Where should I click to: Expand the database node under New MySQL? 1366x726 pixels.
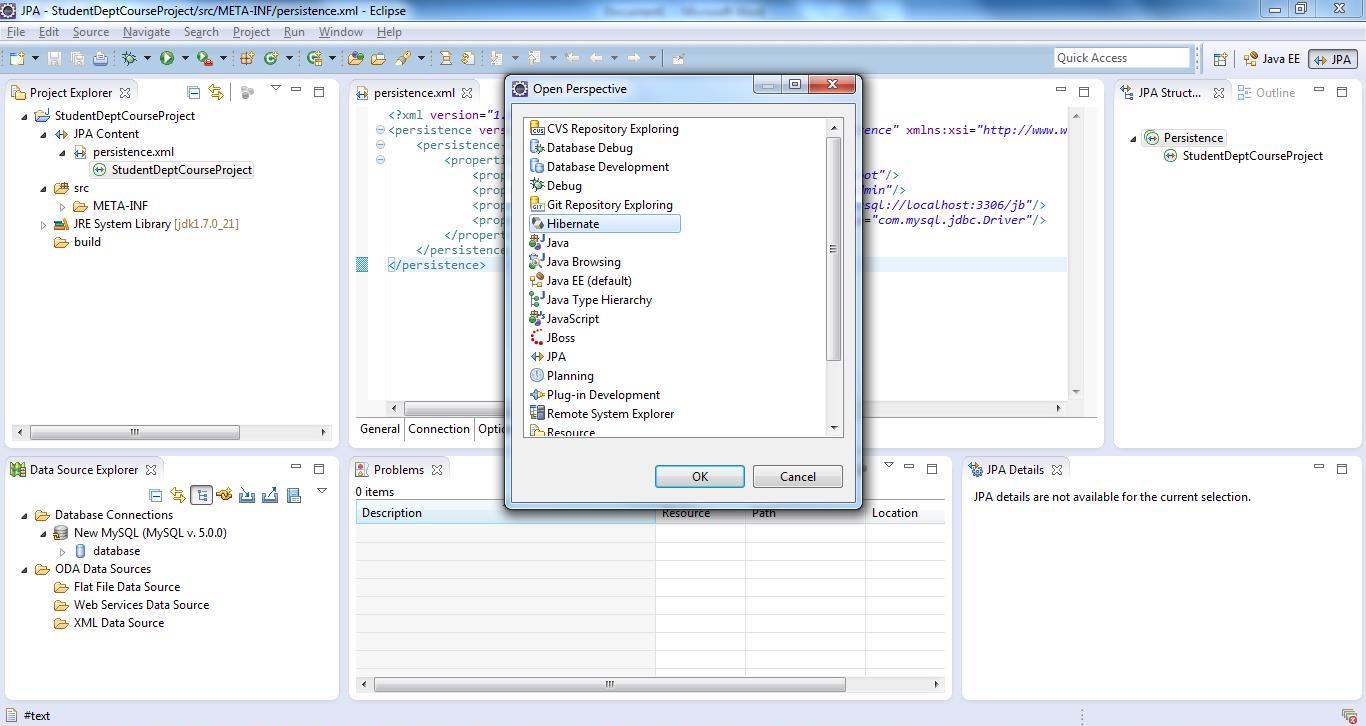point(62,551)
